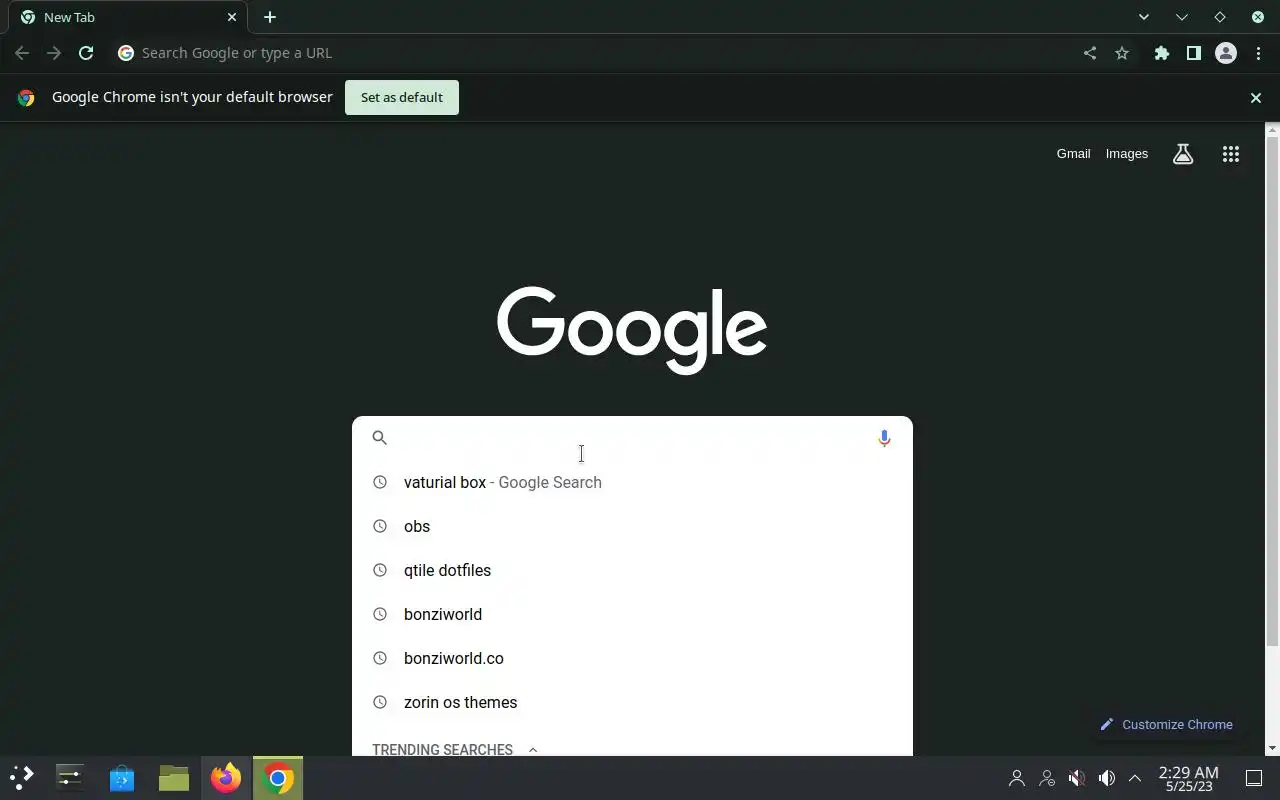This screenshot has height=800, width=1280.
Task: Open the tab search dropdown arrow
Action: (1144, 17)
